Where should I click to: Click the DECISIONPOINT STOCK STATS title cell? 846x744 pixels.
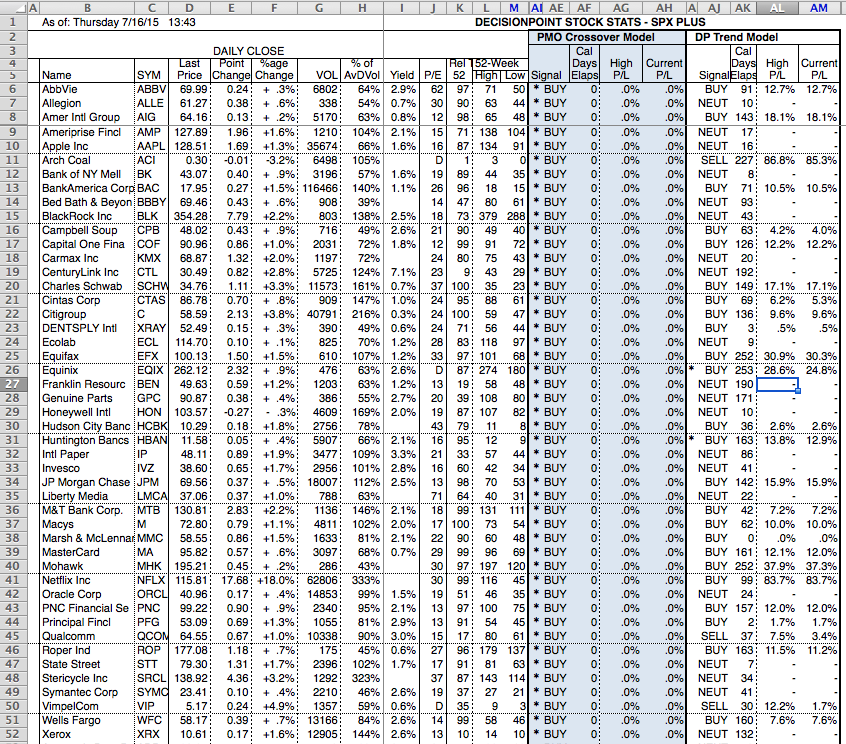589,21
